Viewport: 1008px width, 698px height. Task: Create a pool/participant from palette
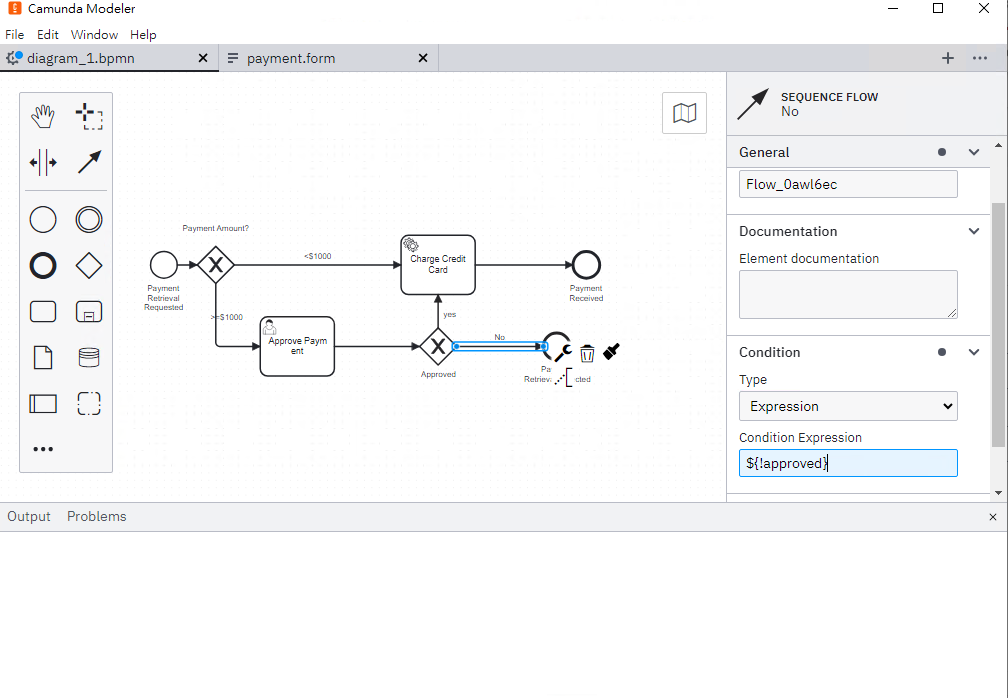pyautogui.click(x=43, y=404)
